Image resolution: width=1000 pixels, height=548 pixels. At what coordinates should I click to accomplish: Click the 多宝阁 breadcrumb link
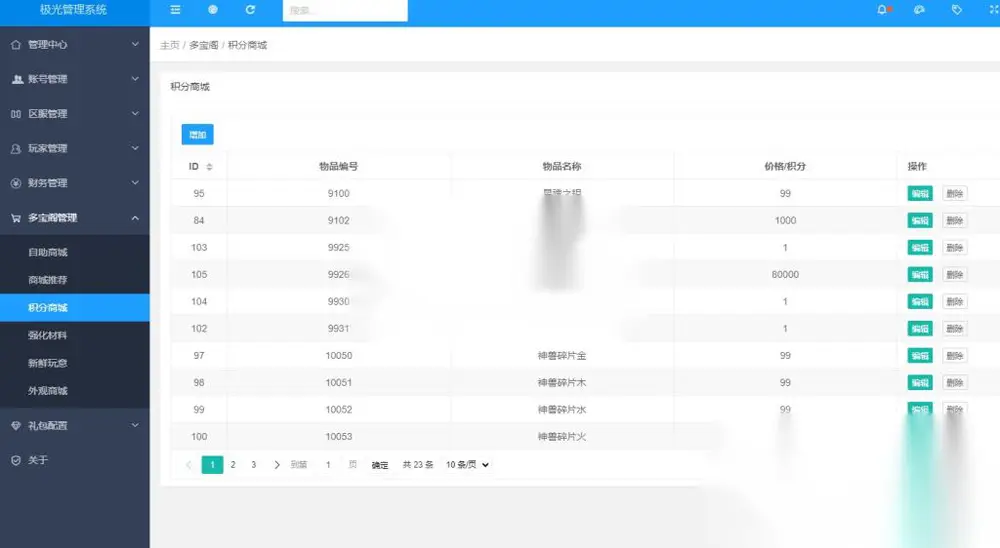pyautogui.click(x=203, y=45)
